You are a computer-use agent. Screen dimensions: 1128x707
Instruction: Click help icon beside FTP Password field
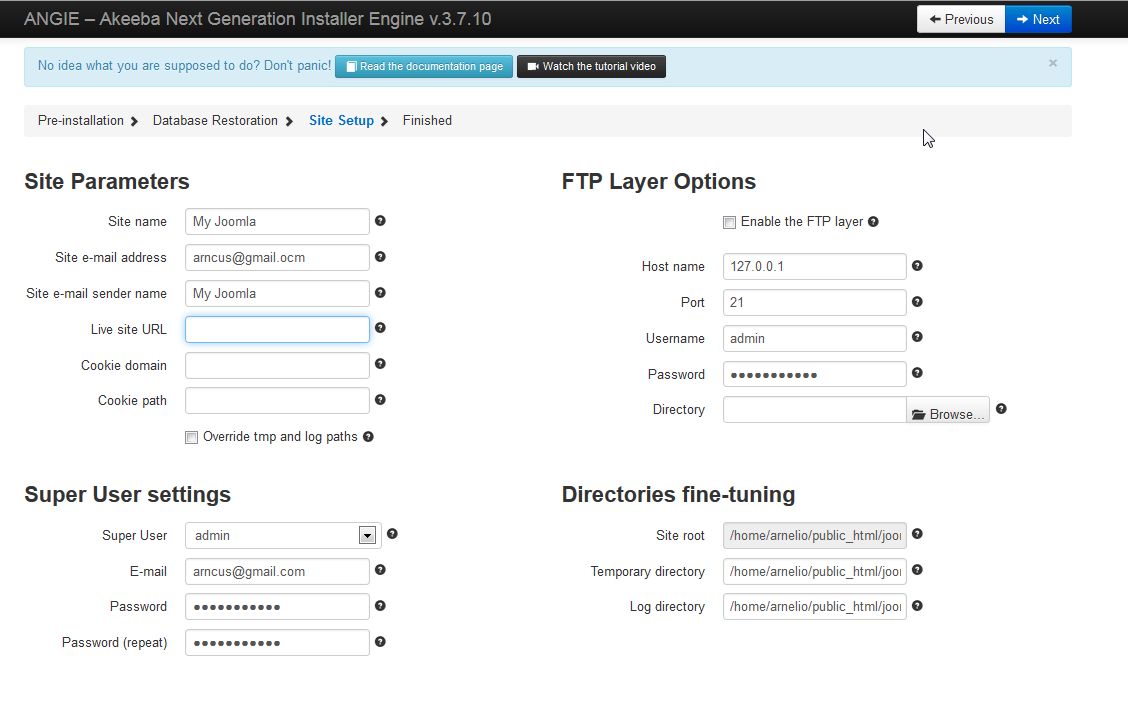click(x=916, y=373)
